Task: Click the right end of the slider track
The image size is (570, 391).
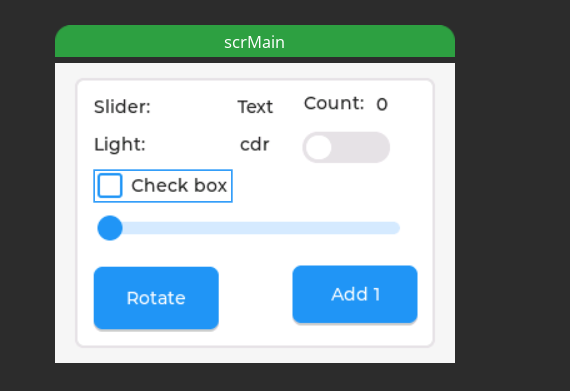Action: [394, 228]
